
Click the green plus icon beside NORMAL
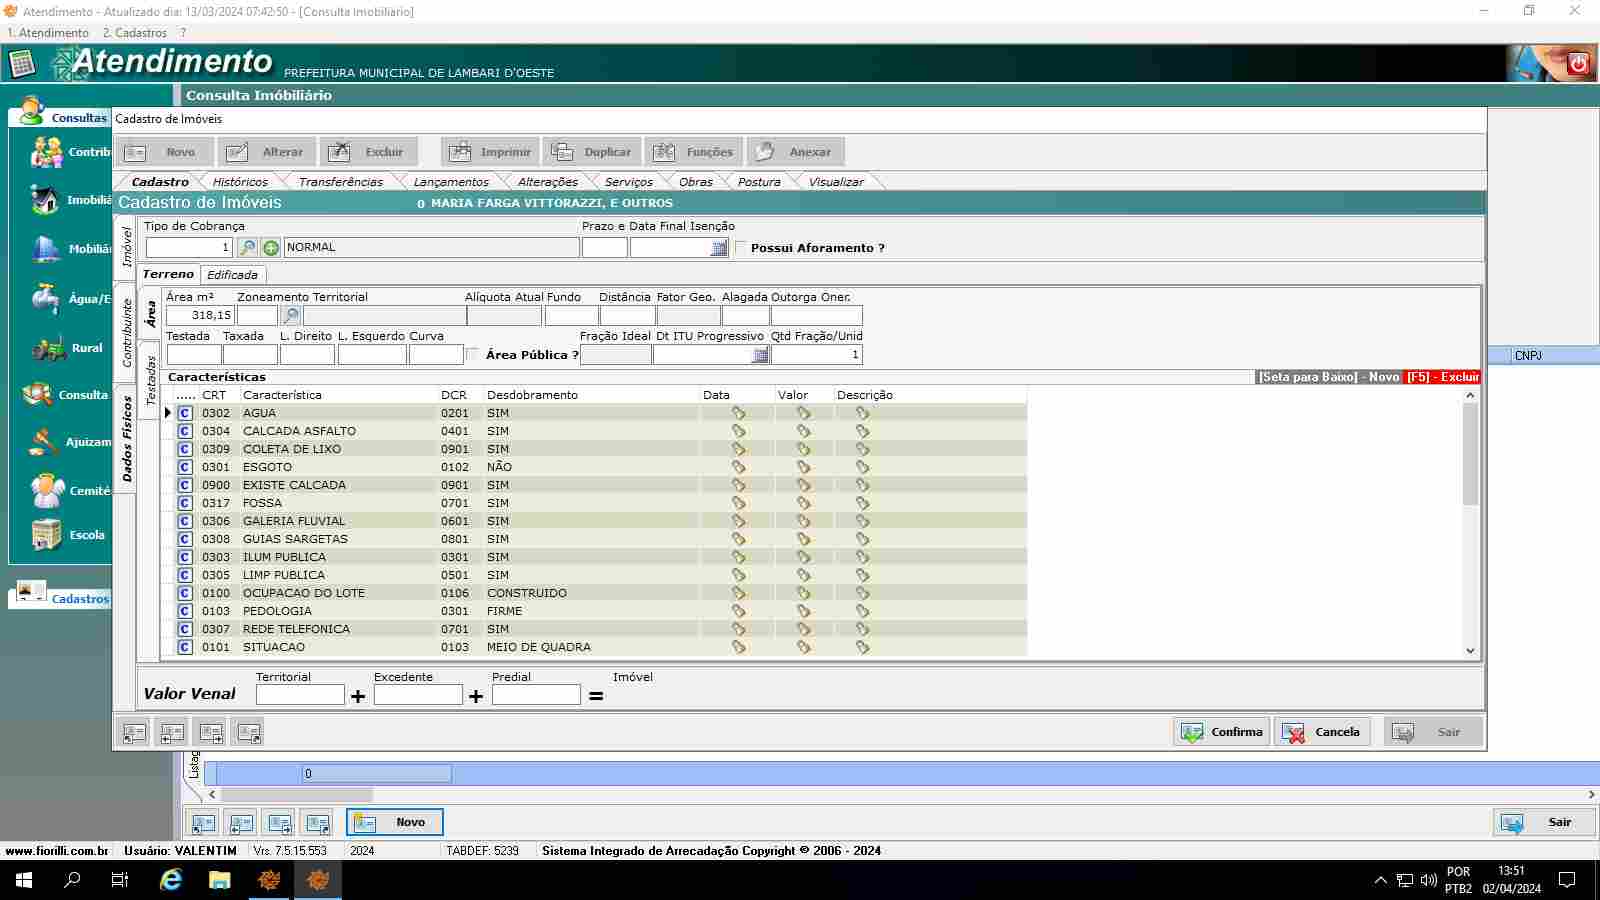271,248
